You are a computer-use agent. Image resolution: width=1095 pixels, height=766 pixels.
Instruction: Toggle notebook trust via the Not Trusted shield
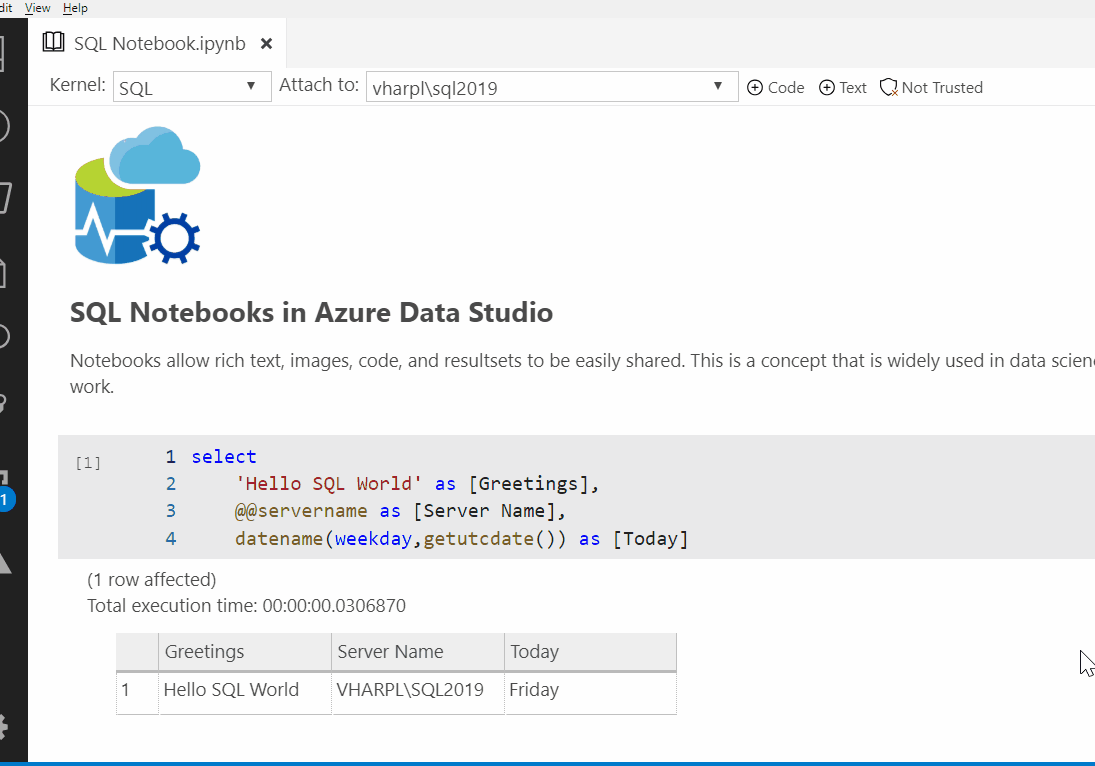point(930,87)
